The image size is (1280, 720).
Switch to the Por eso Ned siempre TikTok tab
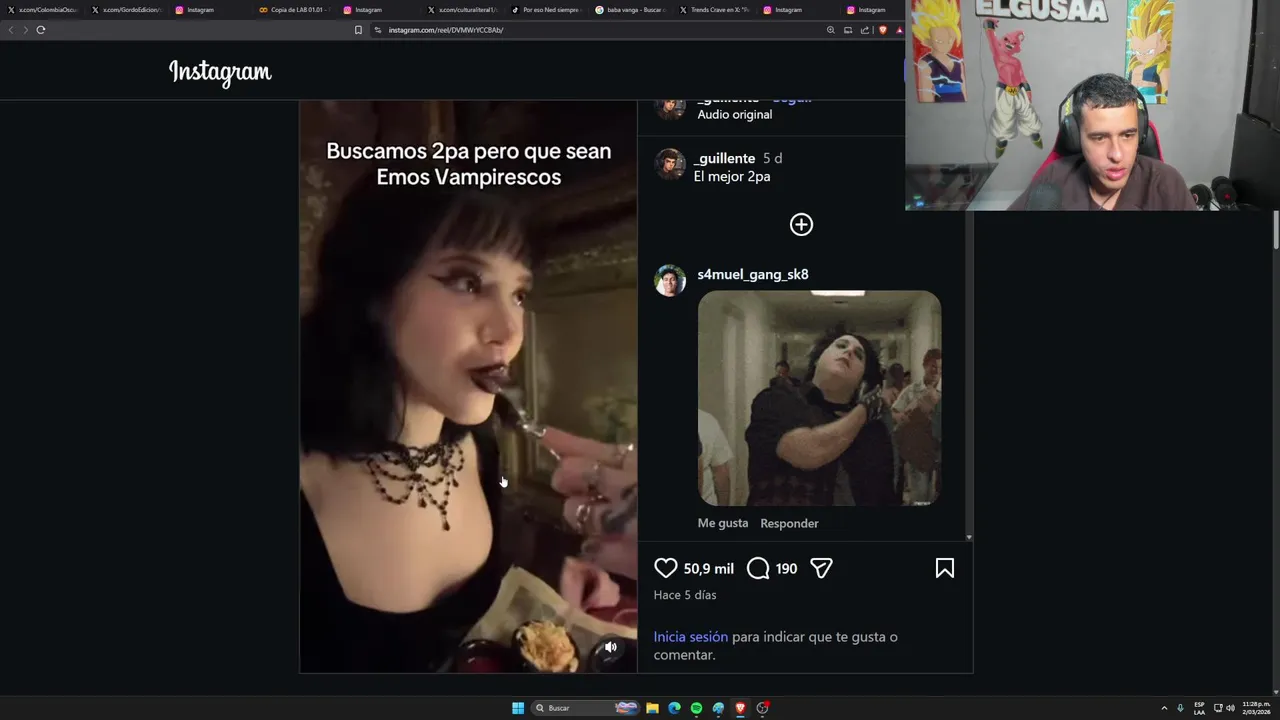(x=546, y=10)
